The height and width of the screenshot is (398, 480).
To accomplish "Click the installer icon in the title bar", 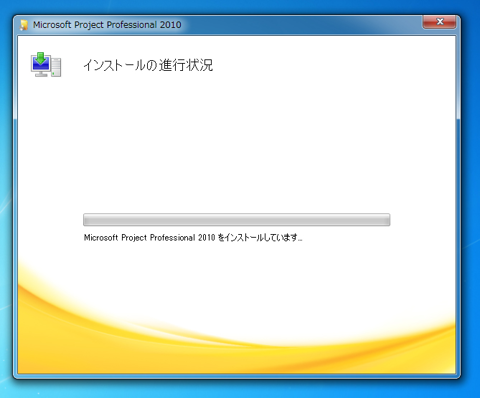I will (x=24, y=25).
